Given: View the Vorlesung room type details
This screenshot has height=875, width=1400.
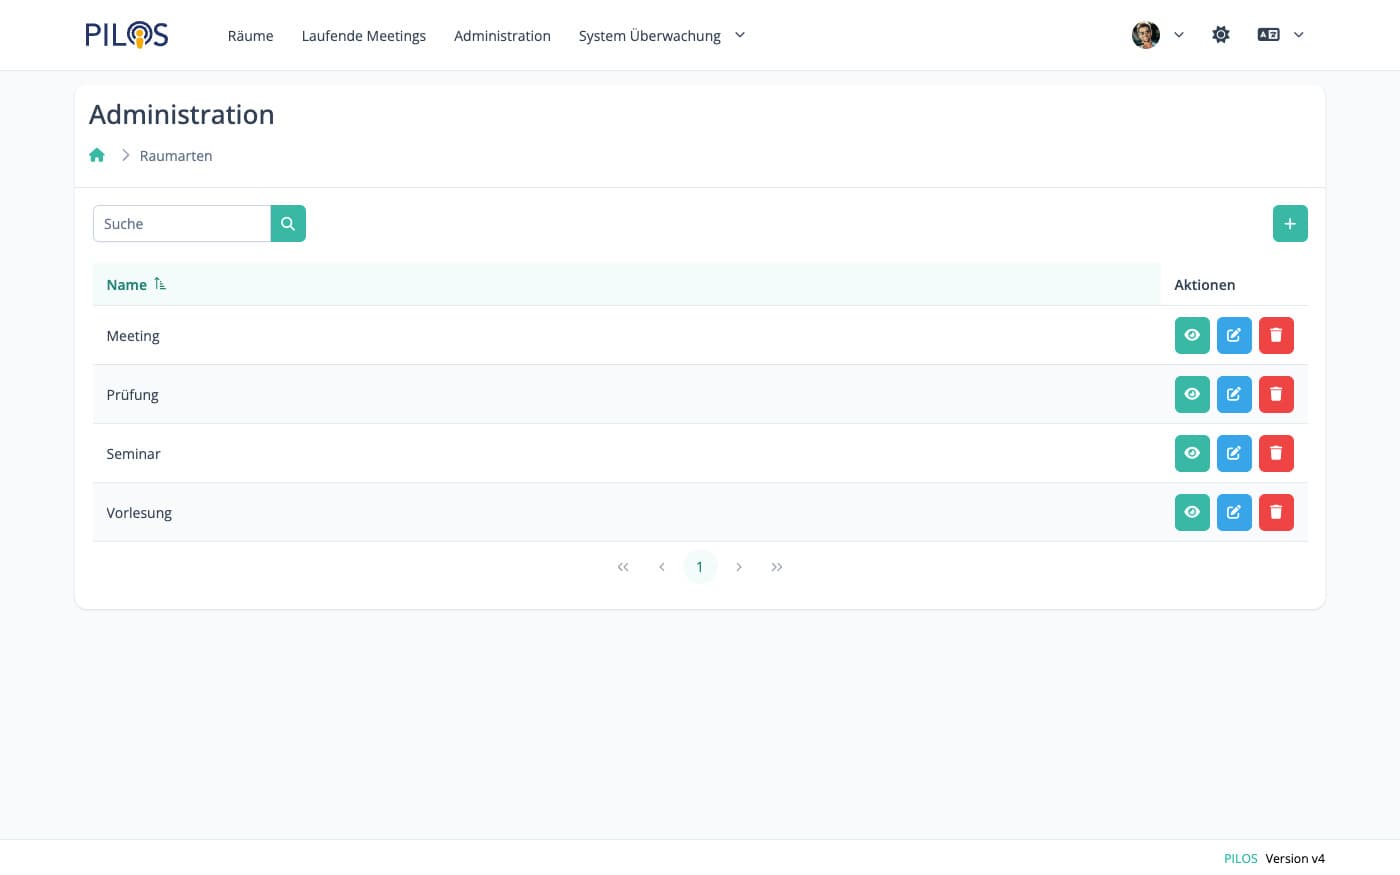Looking at the screenshot, I should (1191, 513).
